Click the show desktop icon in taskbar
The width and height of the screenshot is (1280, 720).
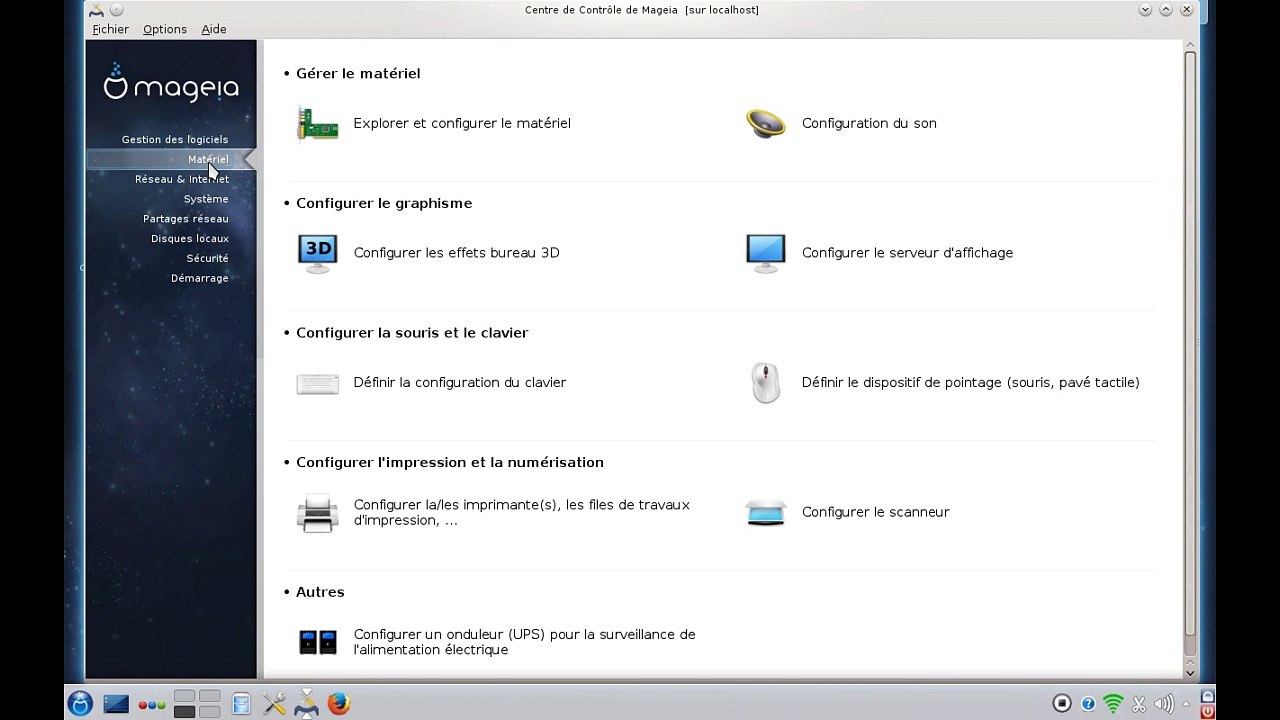[x=116, y=704]
